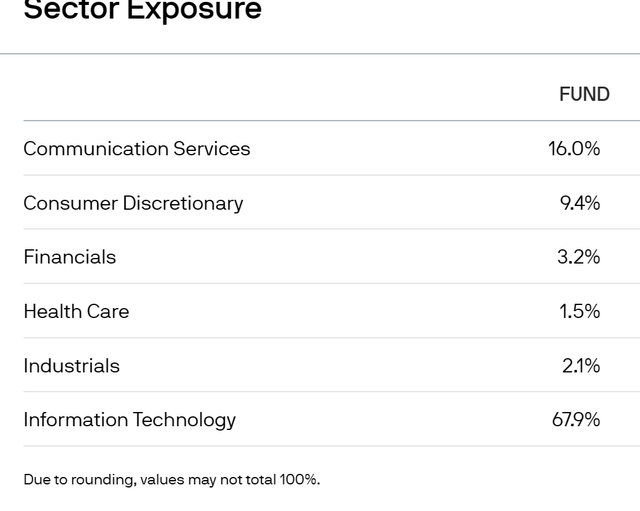This screenshot has height=511, width=640.
Task: Select the Consumer Discretionary row label
Action: pos(133,203)
